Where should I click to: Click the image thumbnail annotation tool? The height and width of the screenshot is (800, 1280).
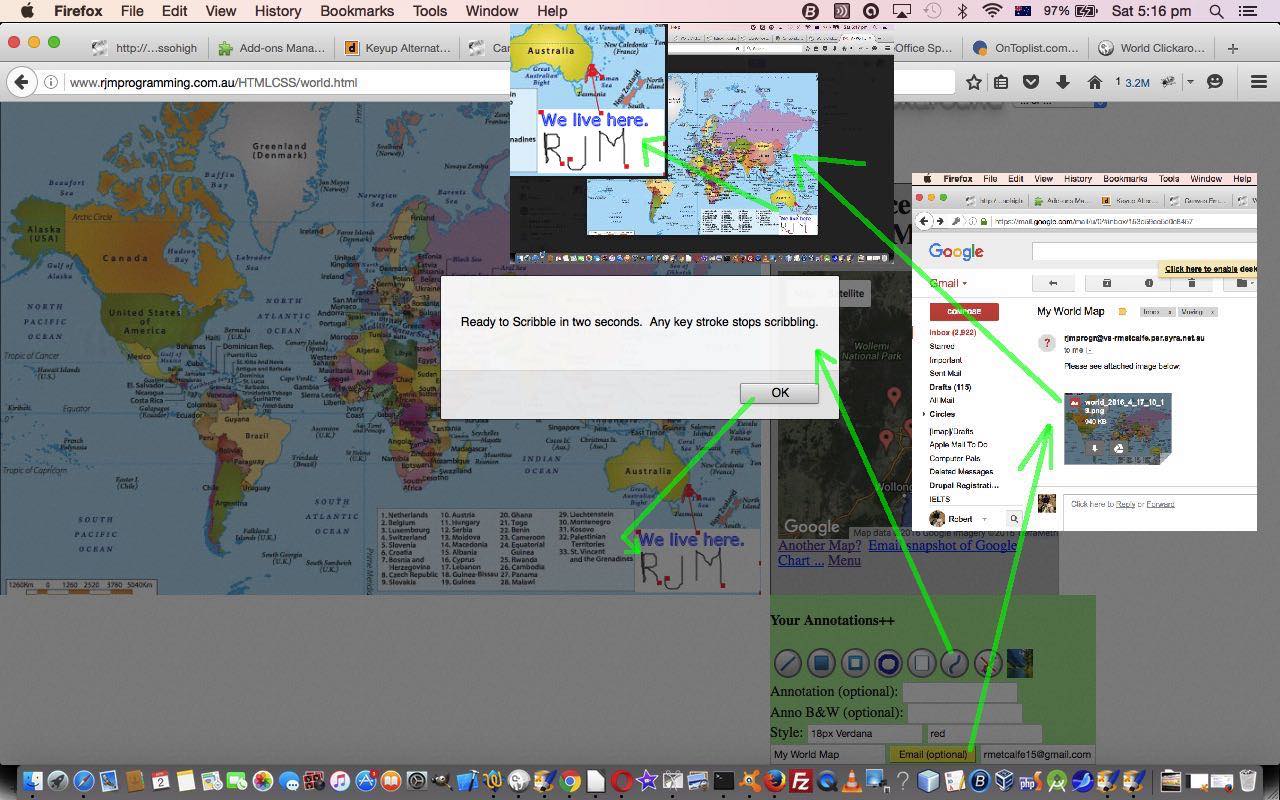pos(1019,663)
